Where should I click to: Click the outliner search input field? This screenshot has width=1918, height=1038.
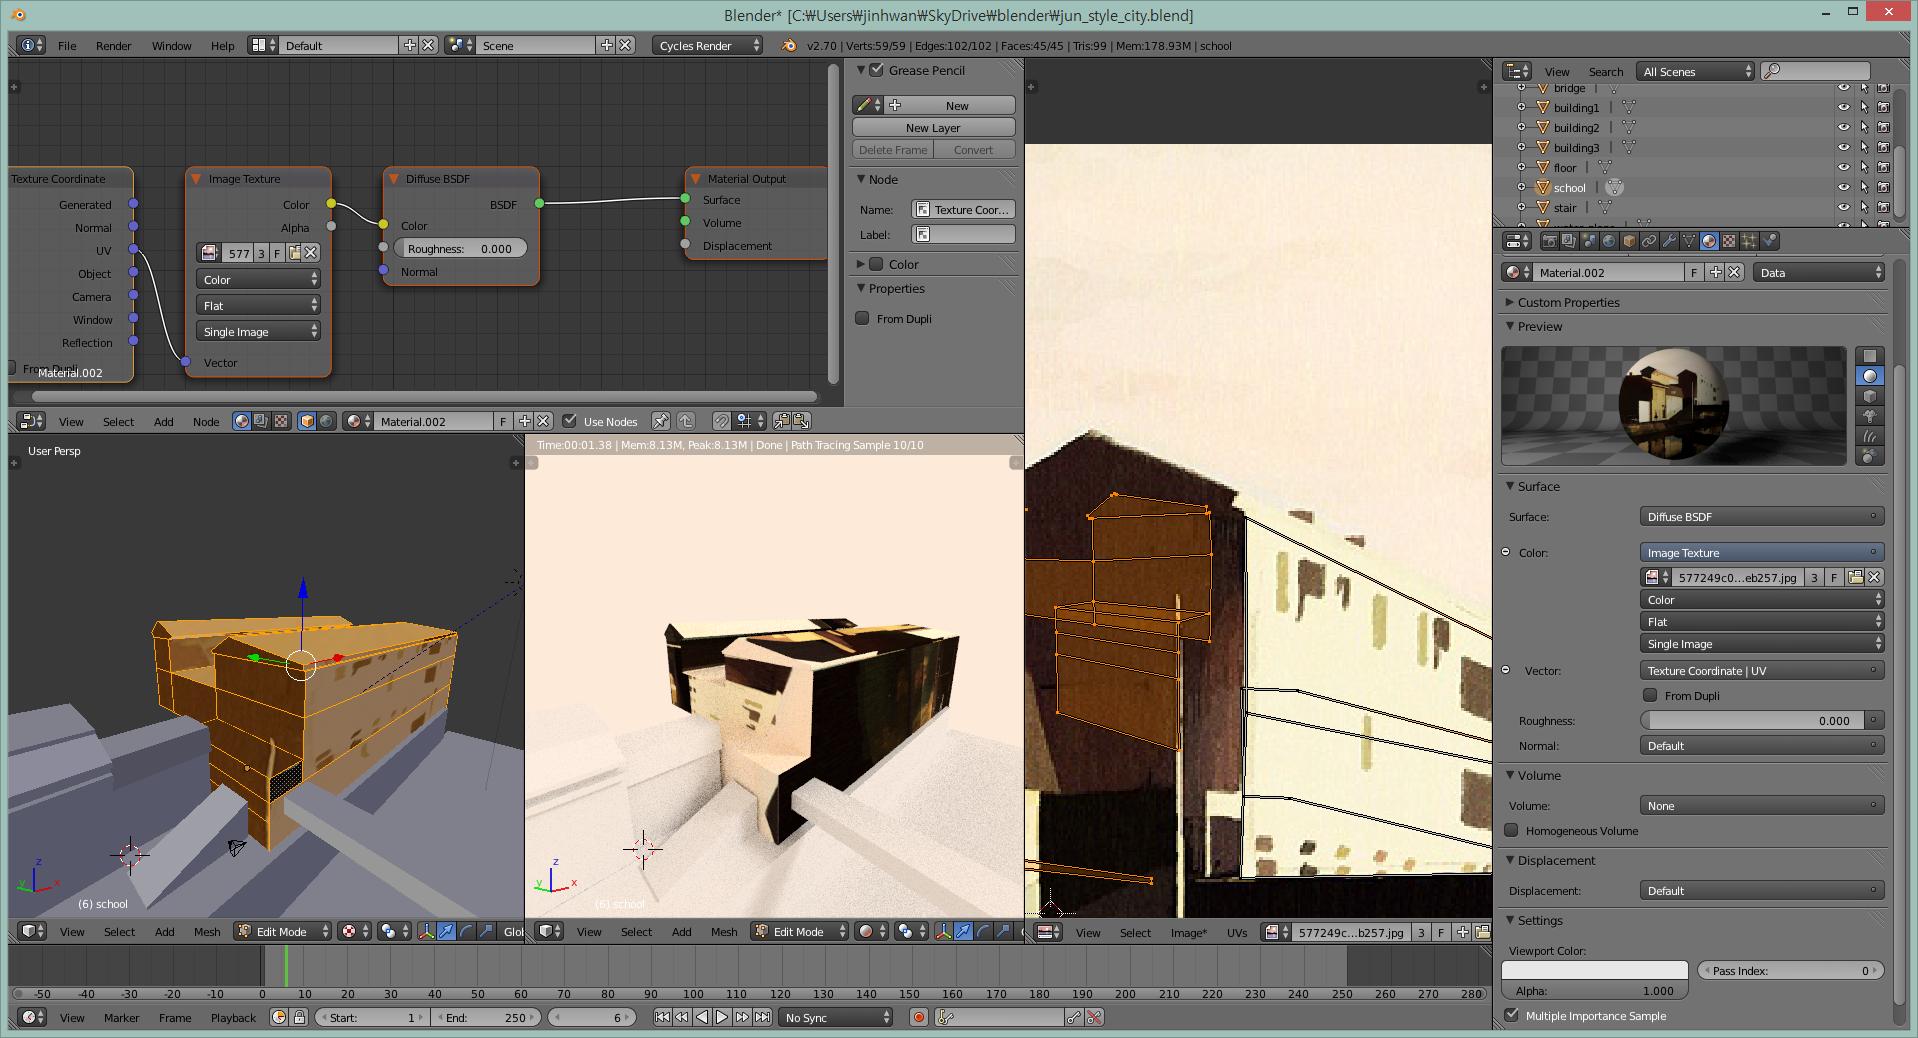pyautogui.click(x=1815, y=71)
